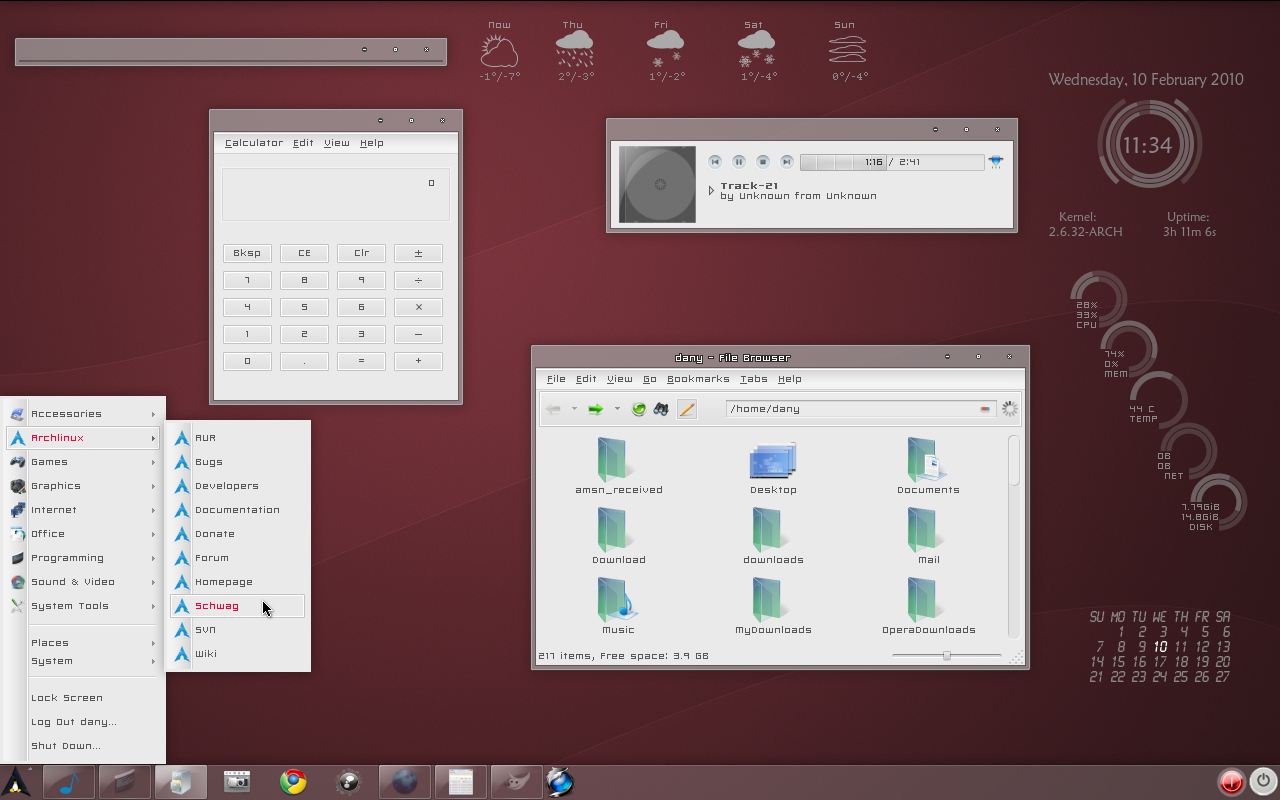
Task: Click the album art thumbnail in the player
Action: pyautogui.click(x=657, y=184)
